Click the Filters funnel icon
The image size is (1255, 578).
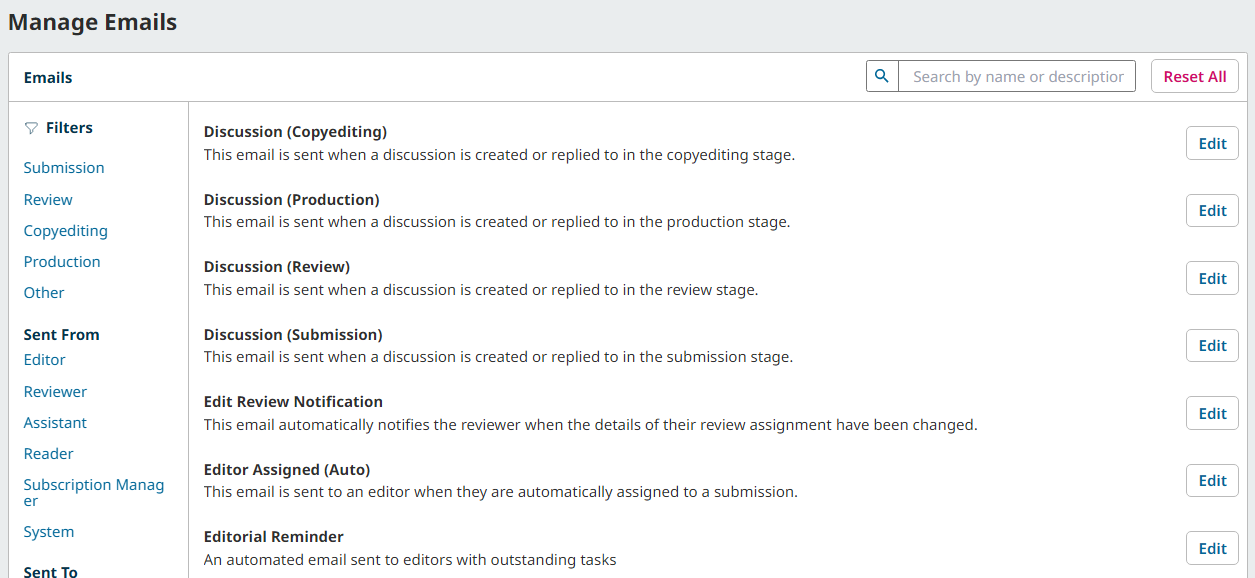point(31,128)
